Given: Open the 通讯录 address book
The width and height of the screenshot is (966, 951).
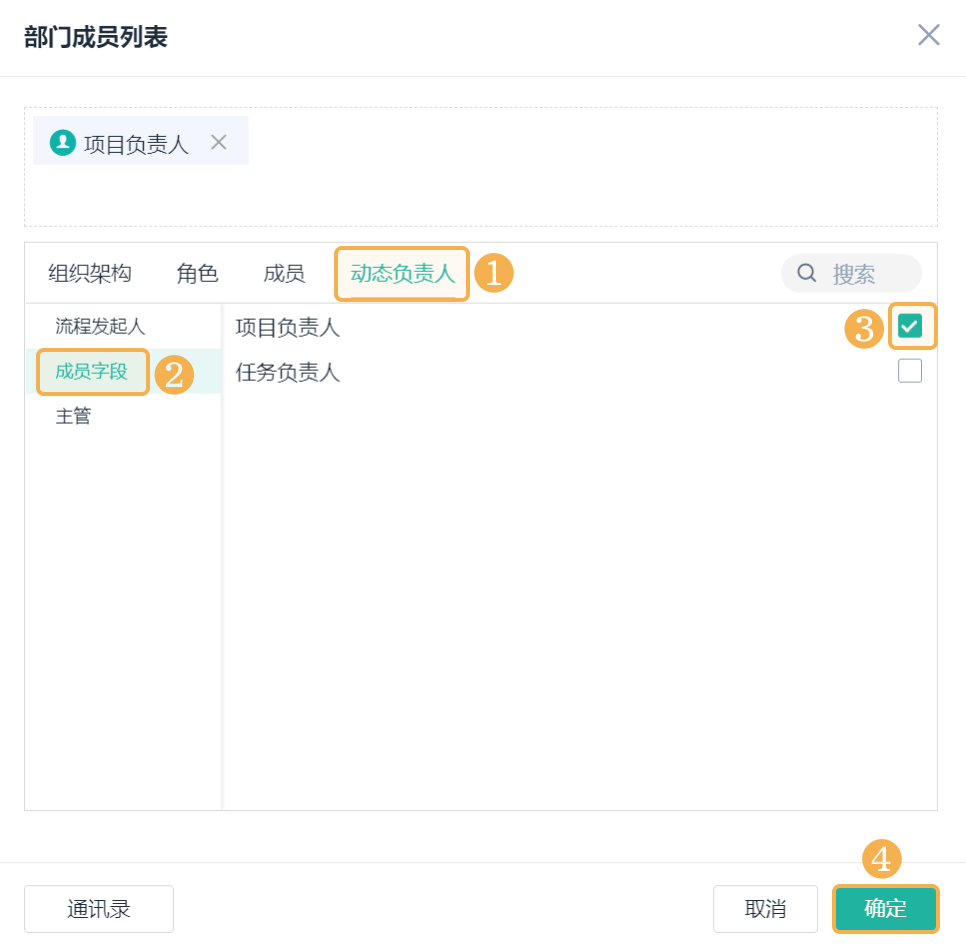Looking at the screenshot, I should (x=98, y=909).
